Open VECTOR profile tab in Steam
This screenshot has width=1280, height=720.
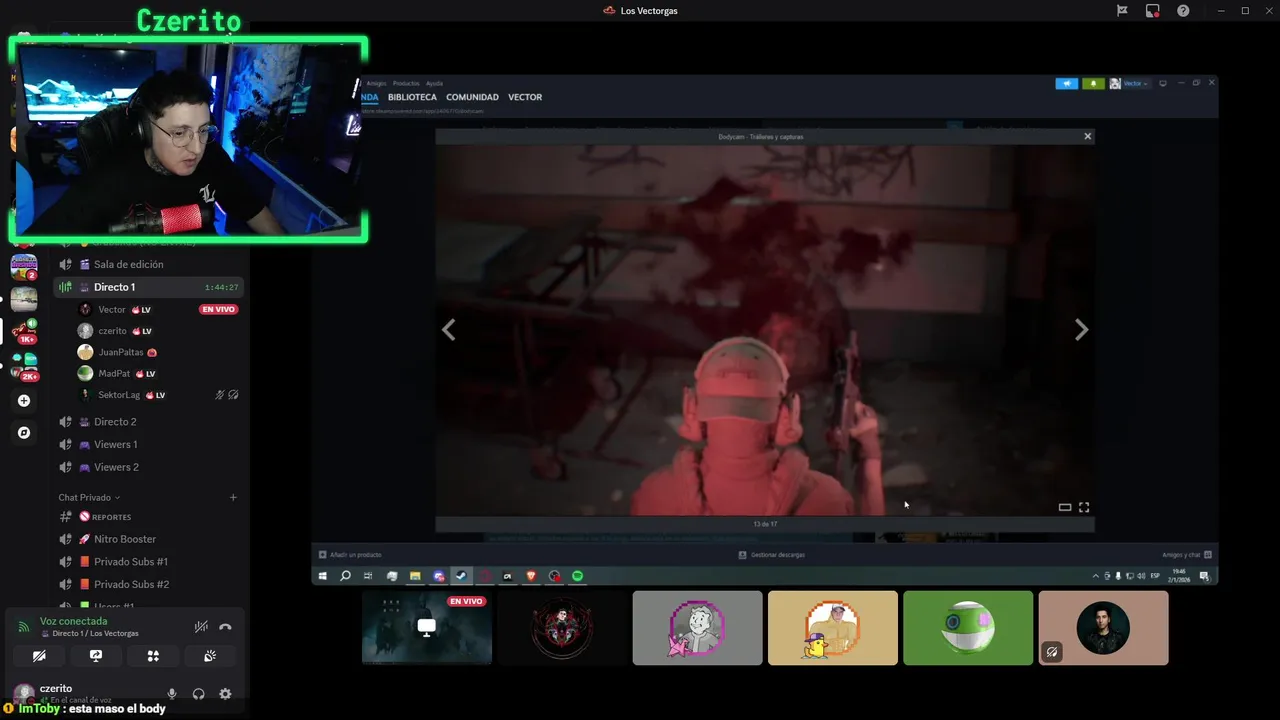click(x=525, y=97)
